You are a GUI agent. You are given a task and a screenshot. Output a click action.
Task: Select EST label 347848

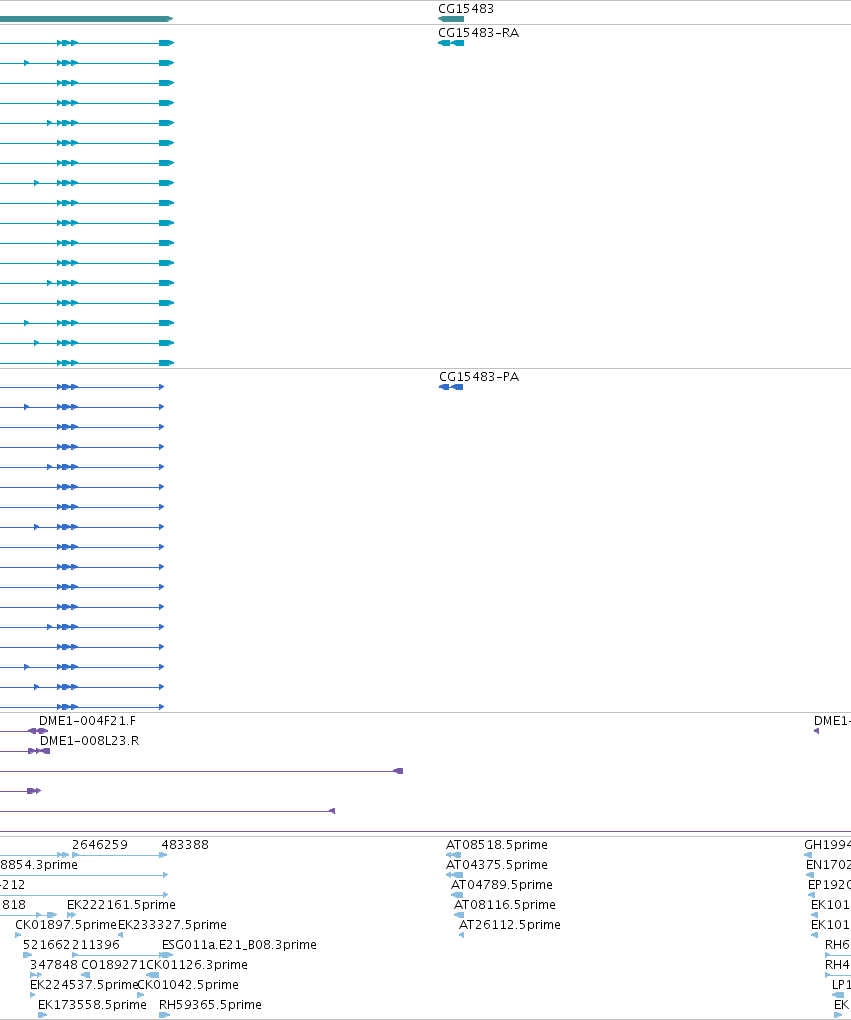coord(54,965)
